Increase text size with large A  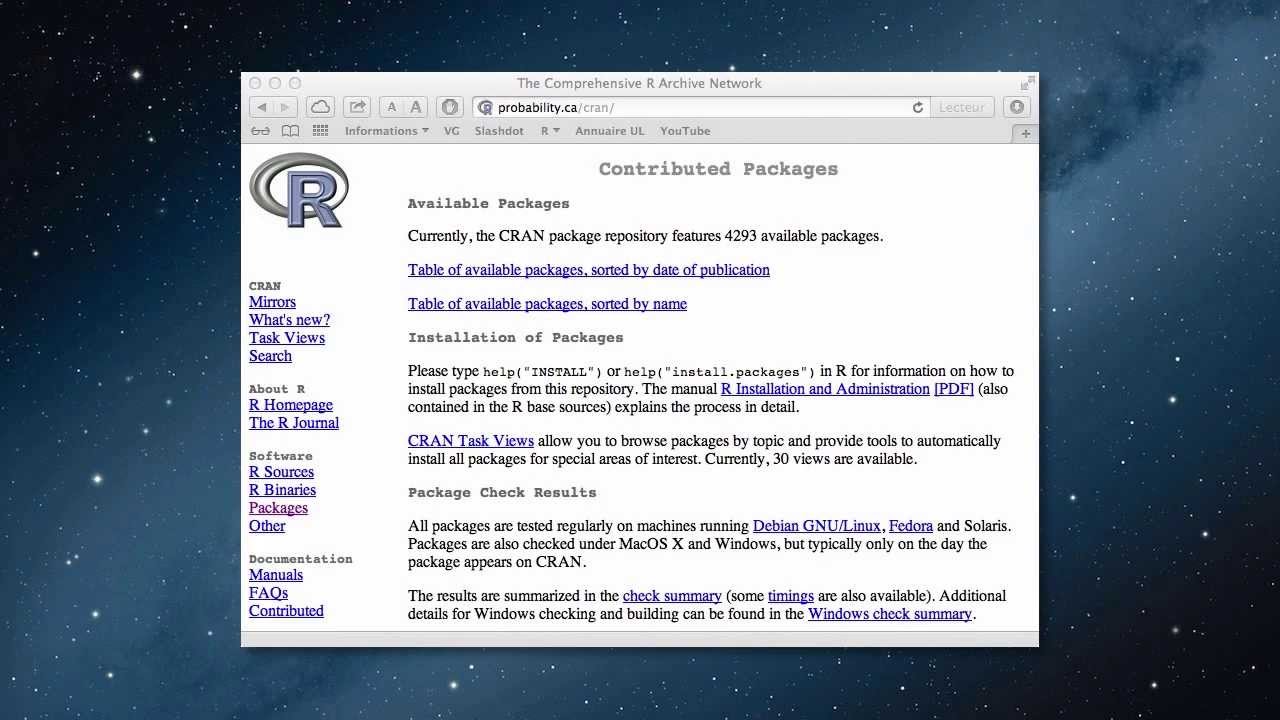click(x=416, y=107)
